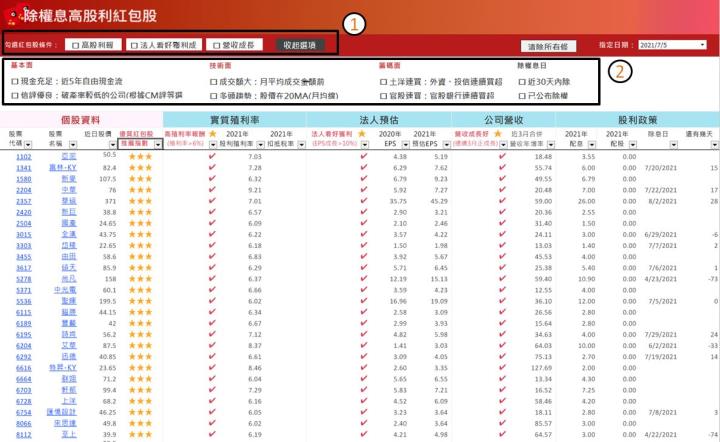
Task: Select the three-star rating in the 8112 row
Action: tap(140, 434)
